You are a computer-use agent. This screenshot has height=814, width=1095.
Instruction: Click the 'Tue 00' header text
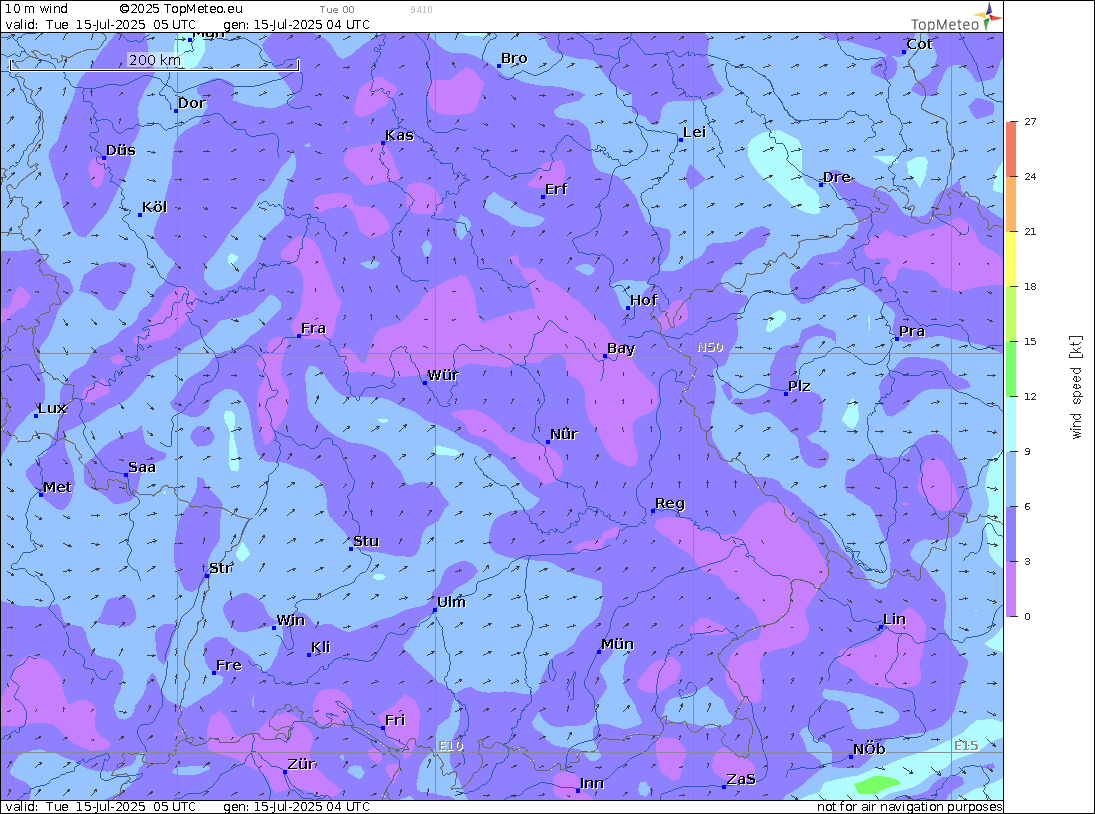(x=337, y=10)
